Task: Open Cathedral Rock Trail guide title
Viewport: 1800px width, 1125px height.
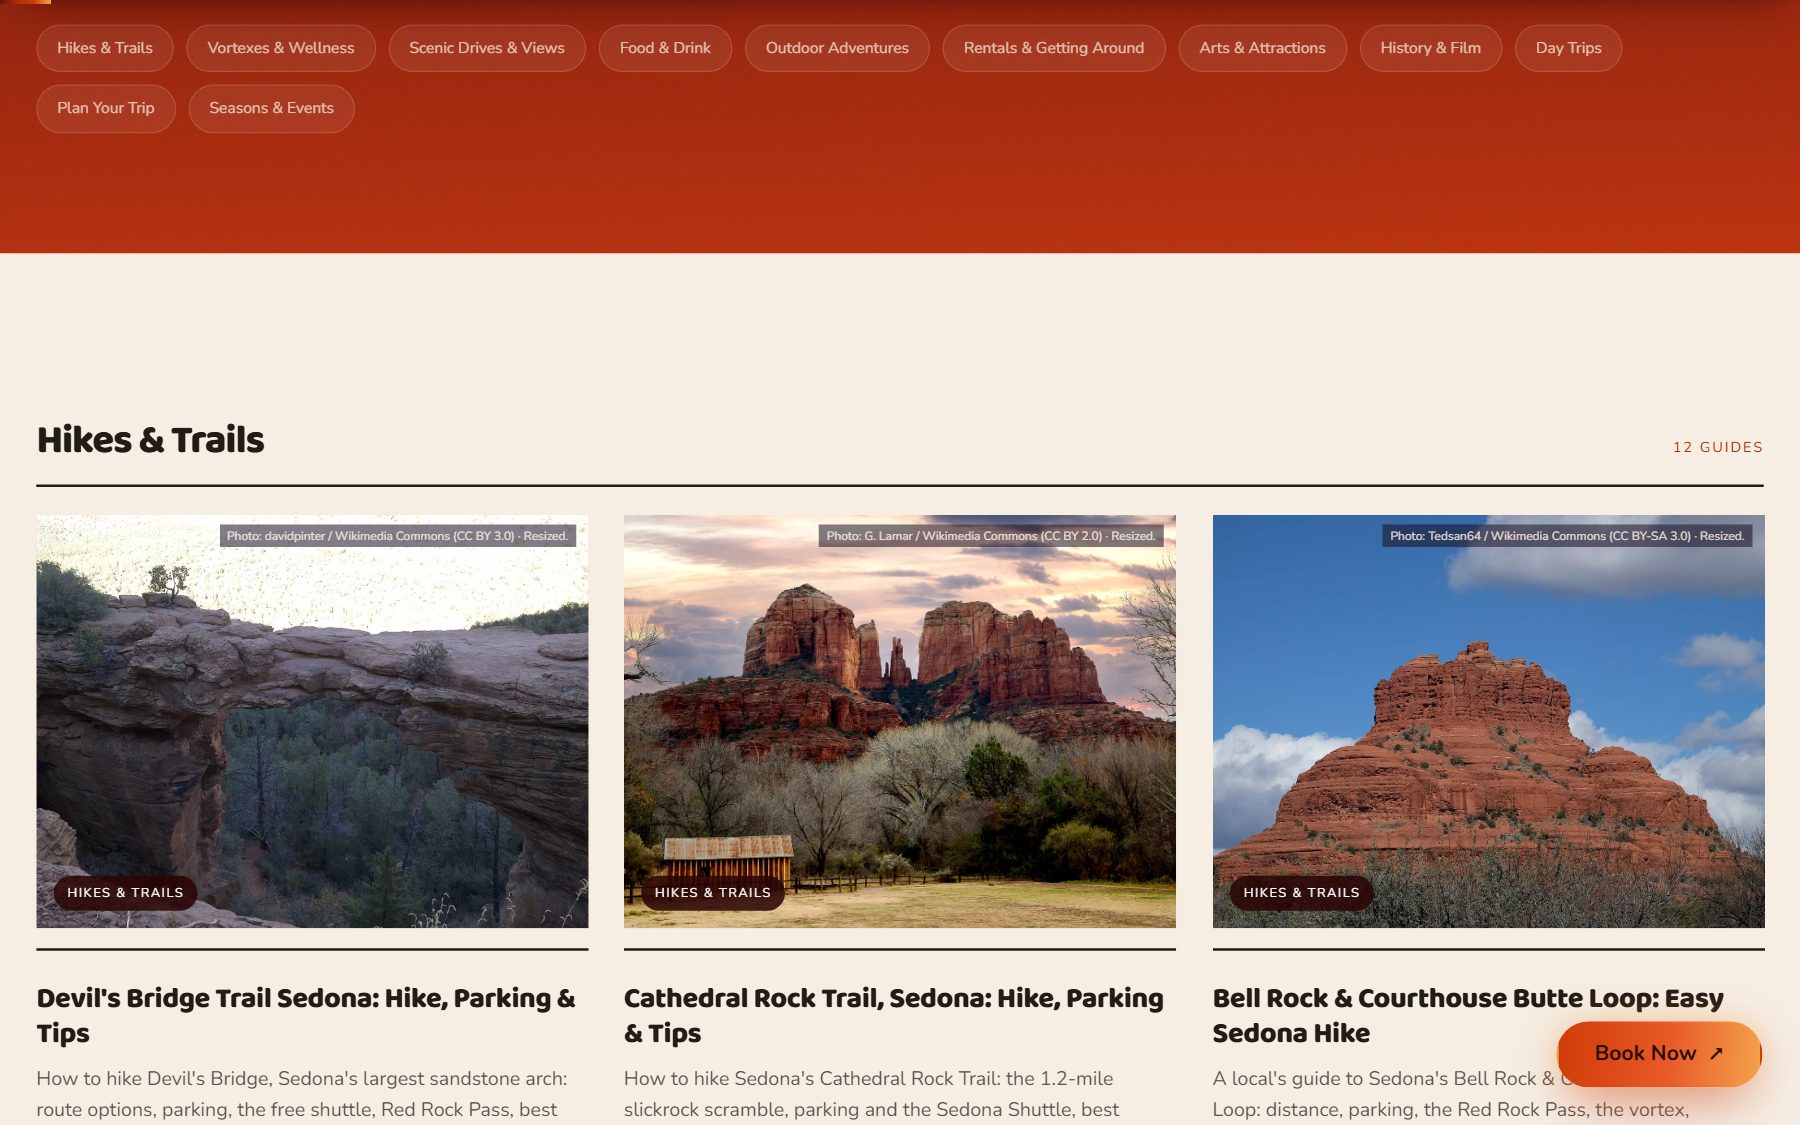Action: coord(894,1015)
